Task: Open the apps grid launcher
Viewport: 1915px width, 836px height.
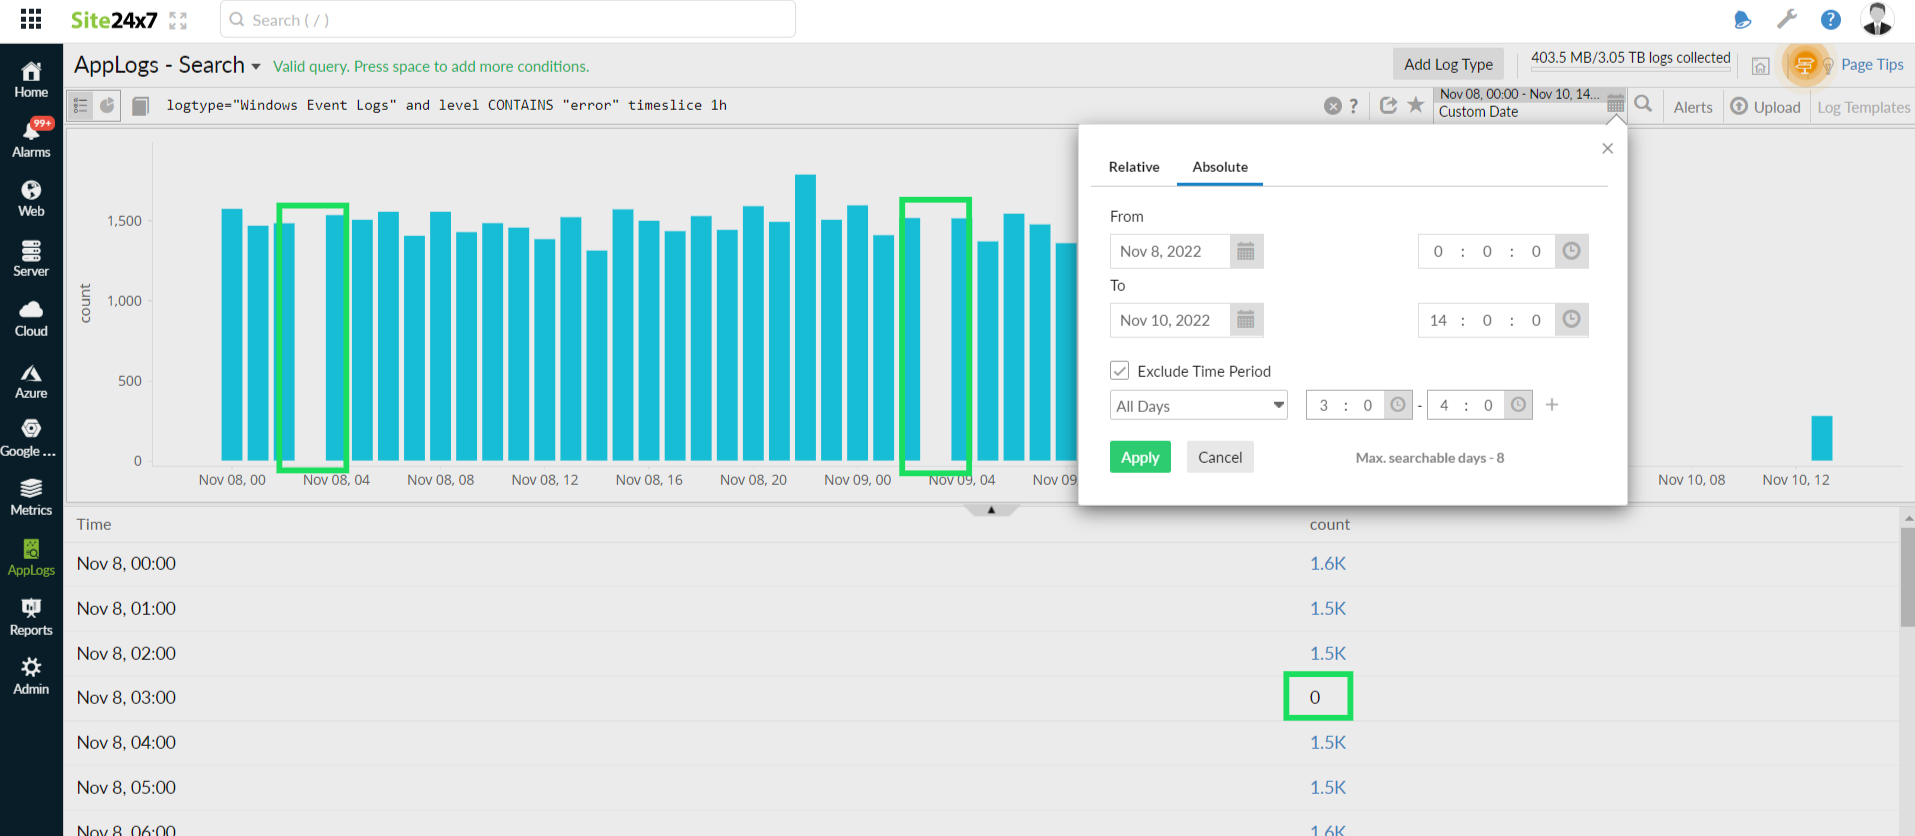Action: tap(31, 19)
